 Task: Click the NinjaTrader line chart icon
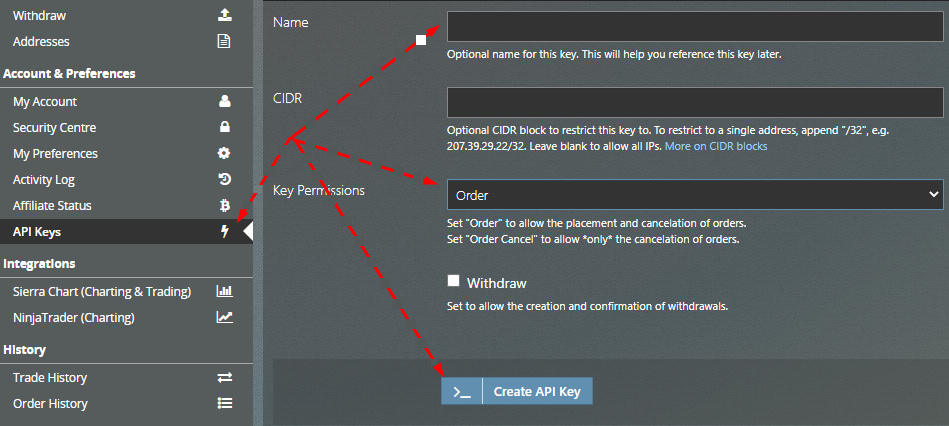224,318
